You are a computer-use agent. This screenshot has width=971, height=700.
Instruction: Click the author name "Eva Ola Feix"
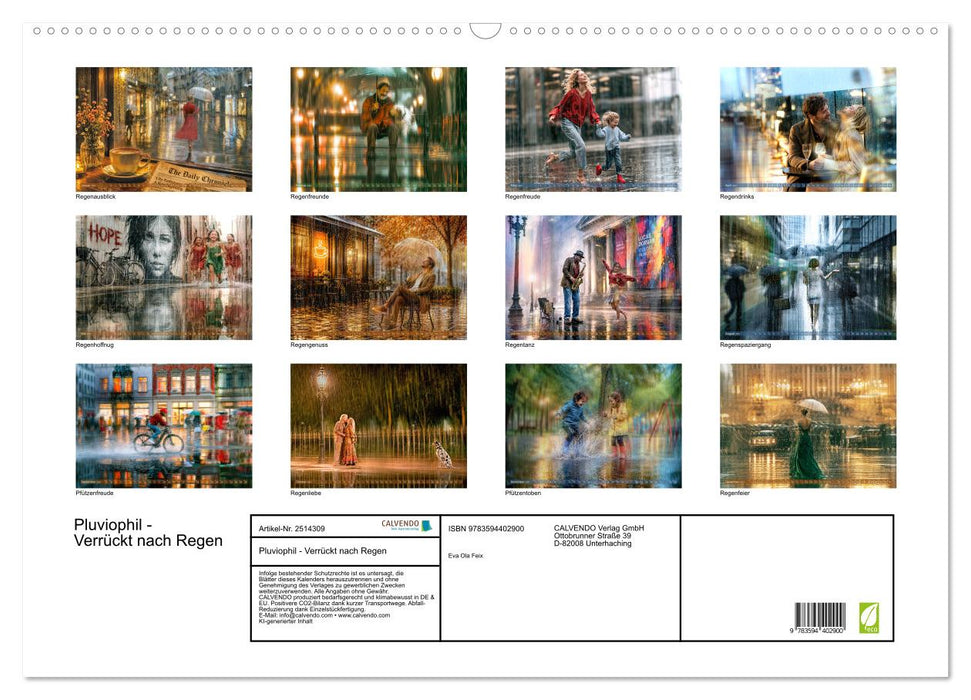[x=466, y=556]
